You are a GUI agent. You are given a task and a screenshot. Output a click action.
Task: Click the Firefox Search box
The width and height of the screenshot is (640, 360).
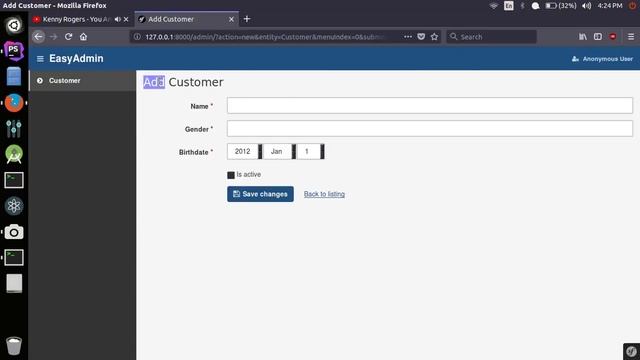tap(491, 37)
